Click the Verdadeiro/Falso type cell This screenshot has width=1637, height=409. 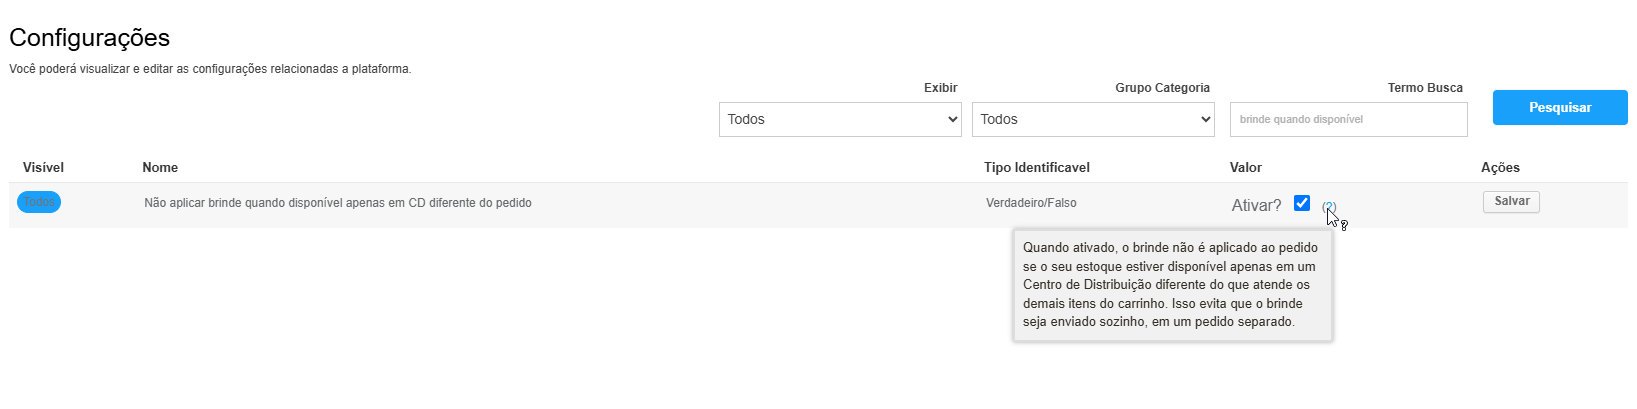(x=1031, y=203)
